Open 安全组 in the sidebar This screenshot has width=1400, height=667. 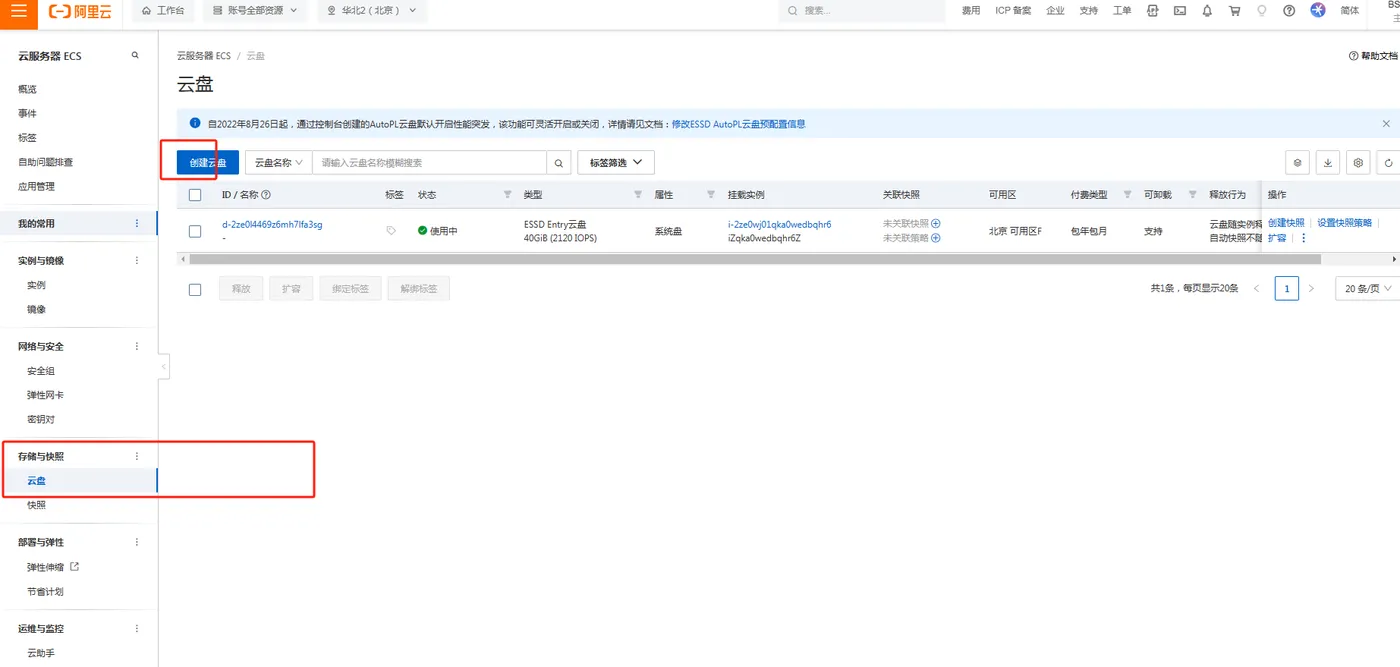41,371
